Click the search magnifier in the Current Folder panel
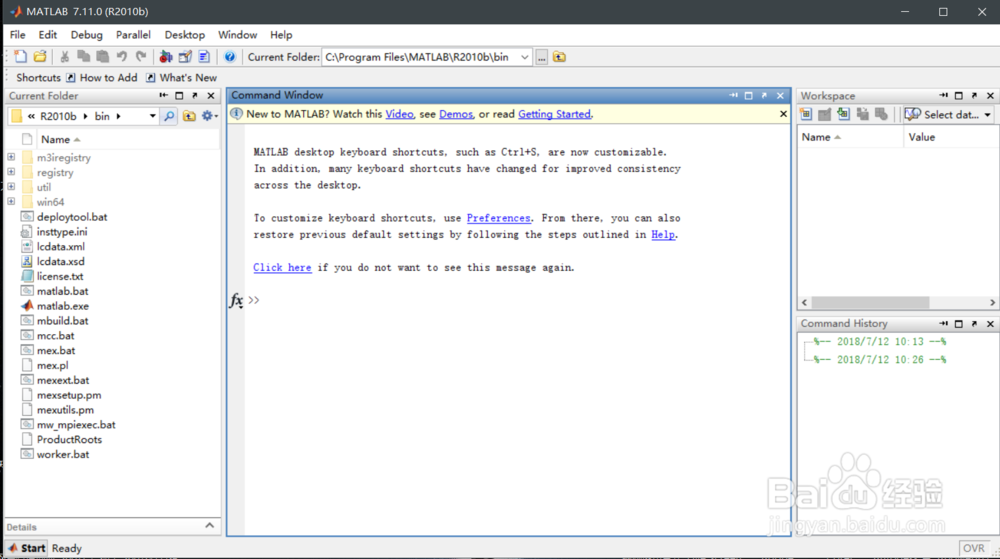1000x559 pixels. (x=169, y=116)
